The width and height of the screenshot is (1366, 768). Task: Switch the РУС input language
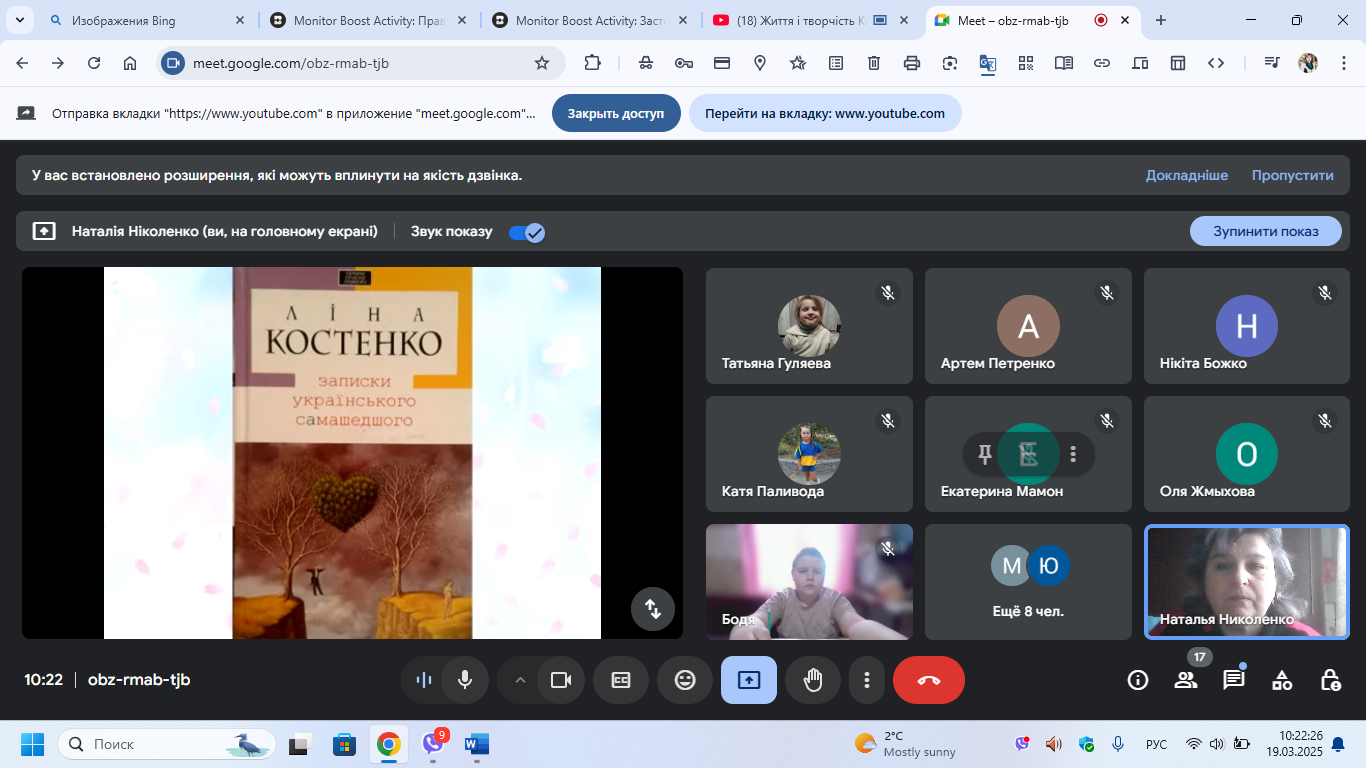[1156, 744]
